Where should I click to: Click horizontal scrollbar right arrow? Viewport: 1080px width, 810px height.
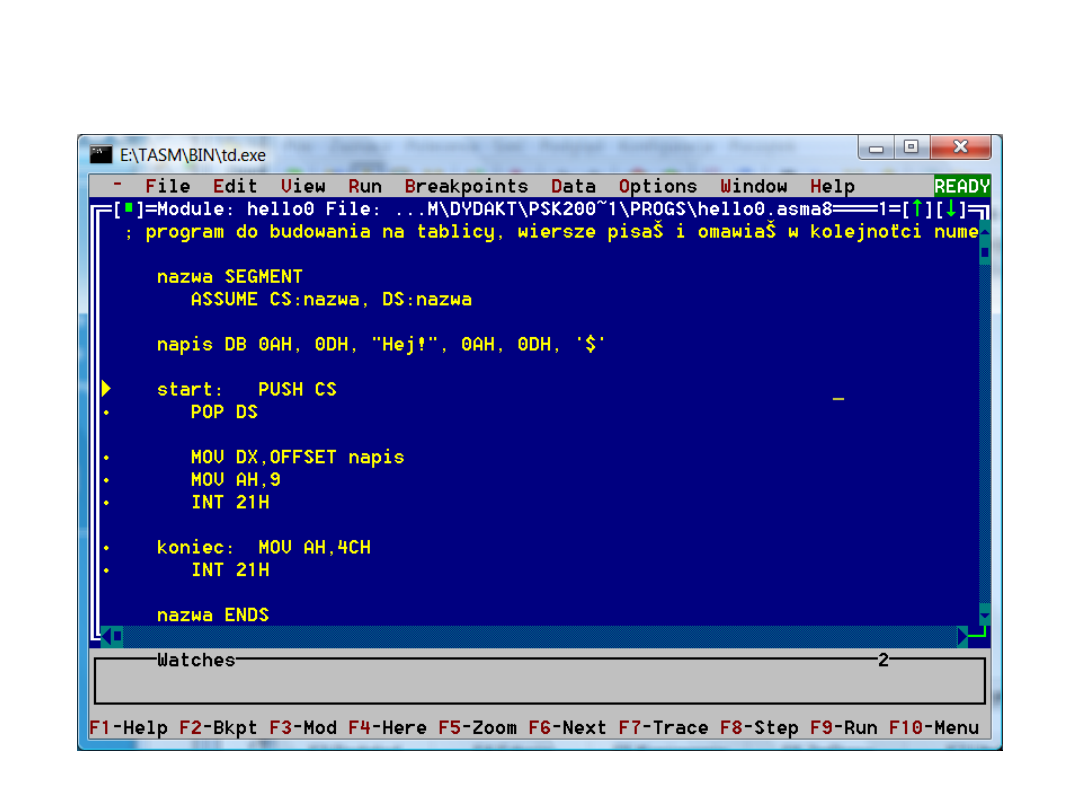point(962,636)
